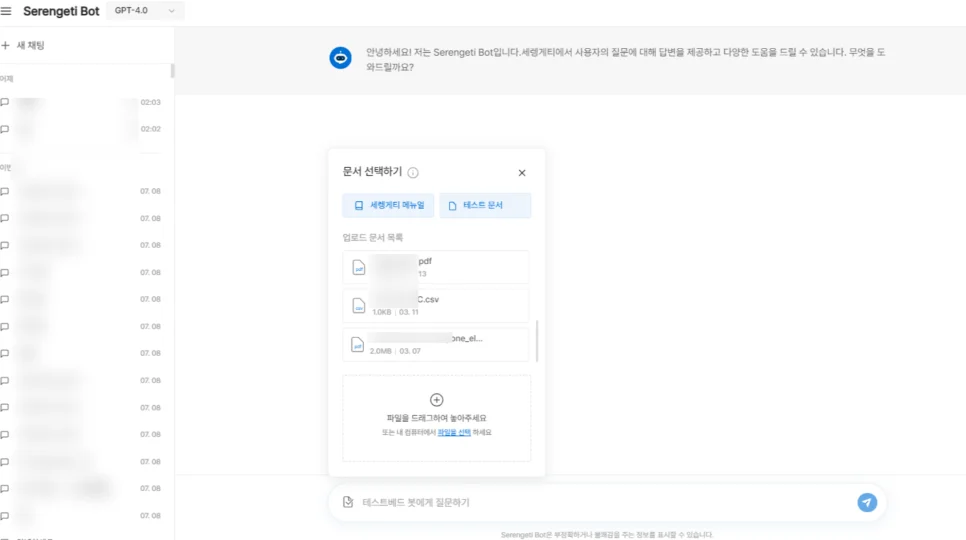The image size is (966, 540).
Task: Click the csv file icon beside C.csv
Action: pos(359,306)
